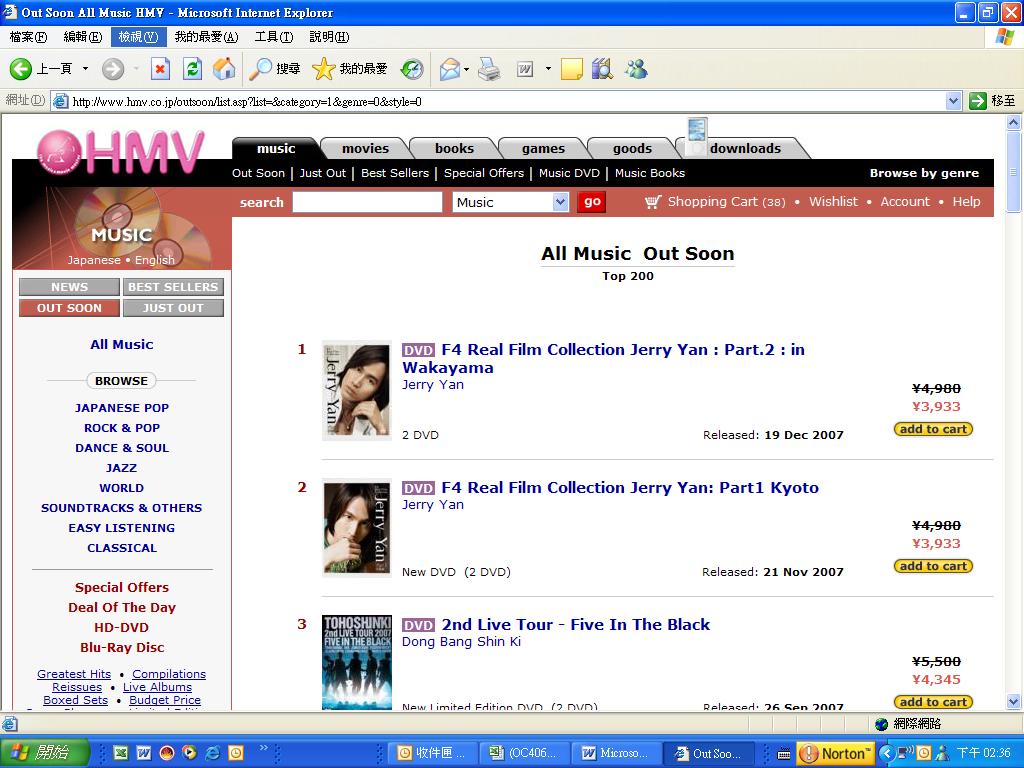Click the page scrollbar down arrow

[x=1014, y=701]
